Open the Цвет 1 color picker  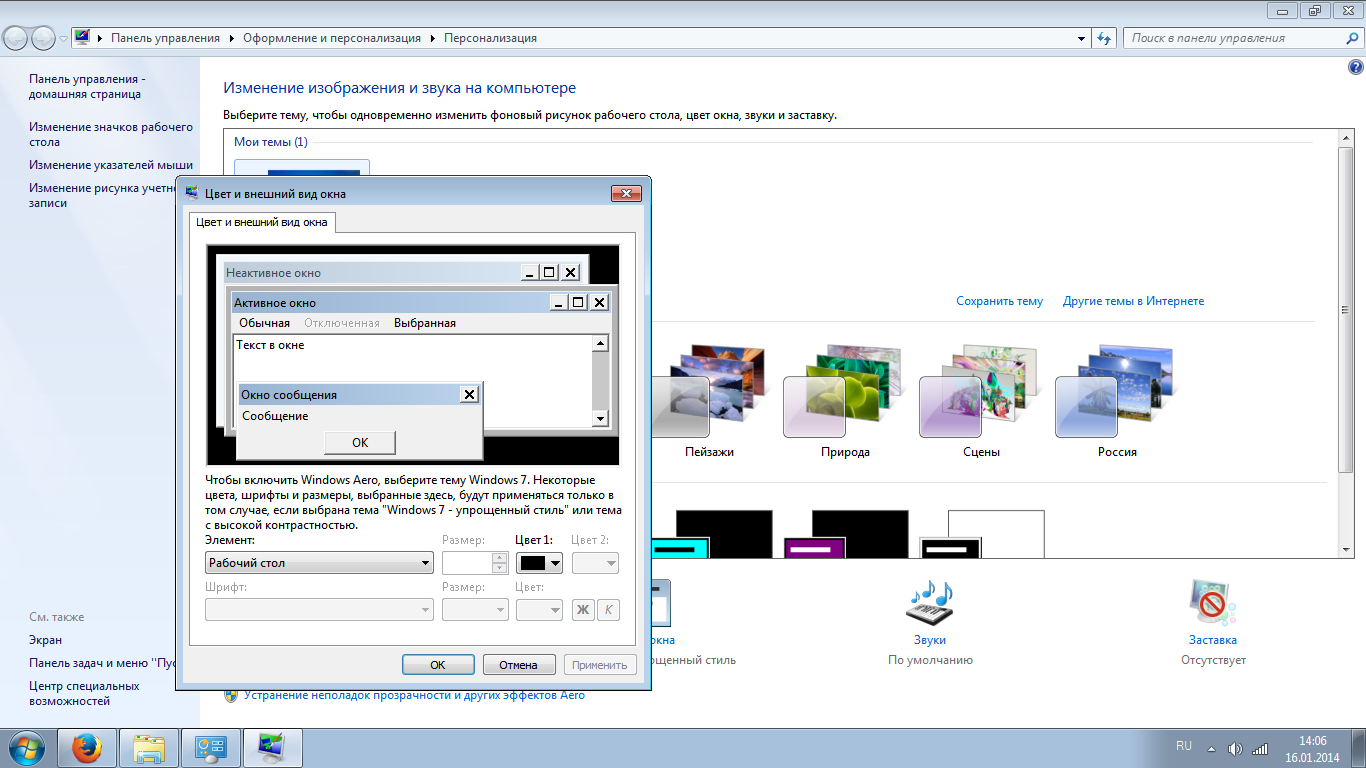tap(539, 563)
